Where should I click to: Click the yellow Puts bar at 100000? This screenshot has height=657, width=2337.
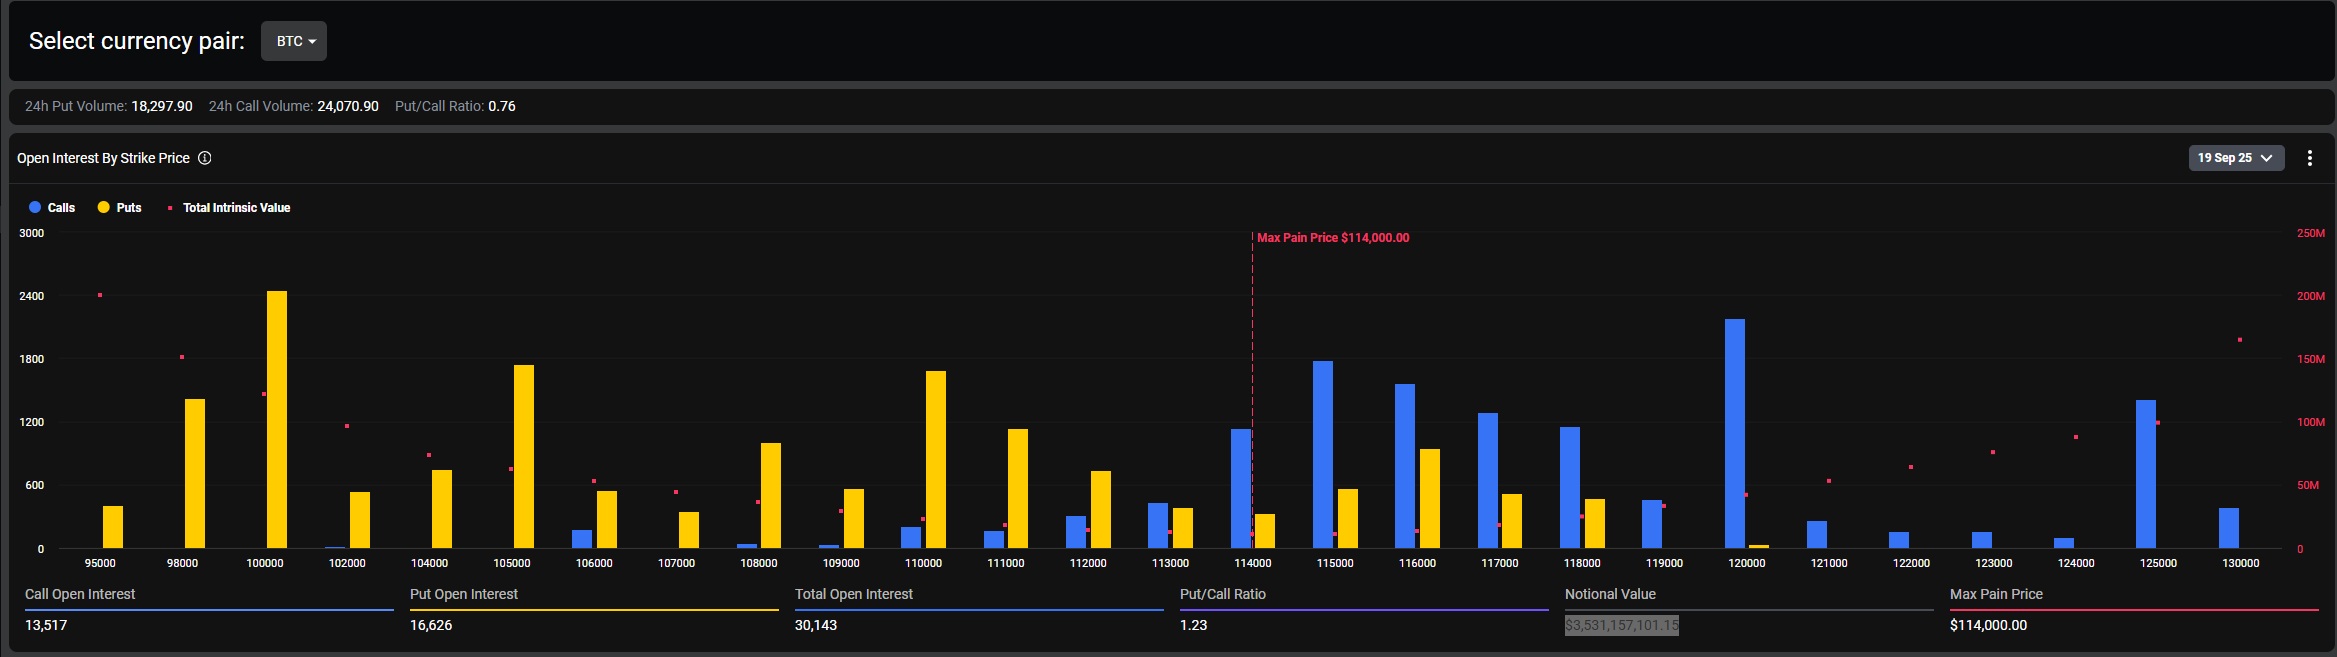(277, 419)
